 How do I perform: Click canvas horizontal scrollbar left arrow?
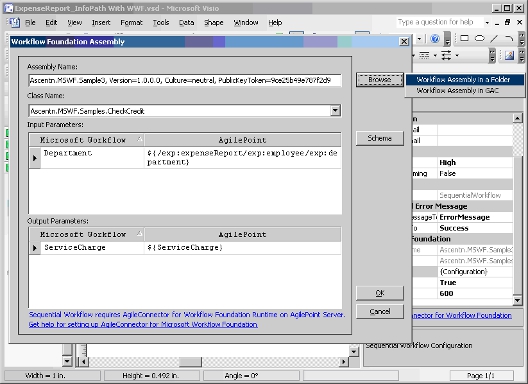[x=84, y=362]
